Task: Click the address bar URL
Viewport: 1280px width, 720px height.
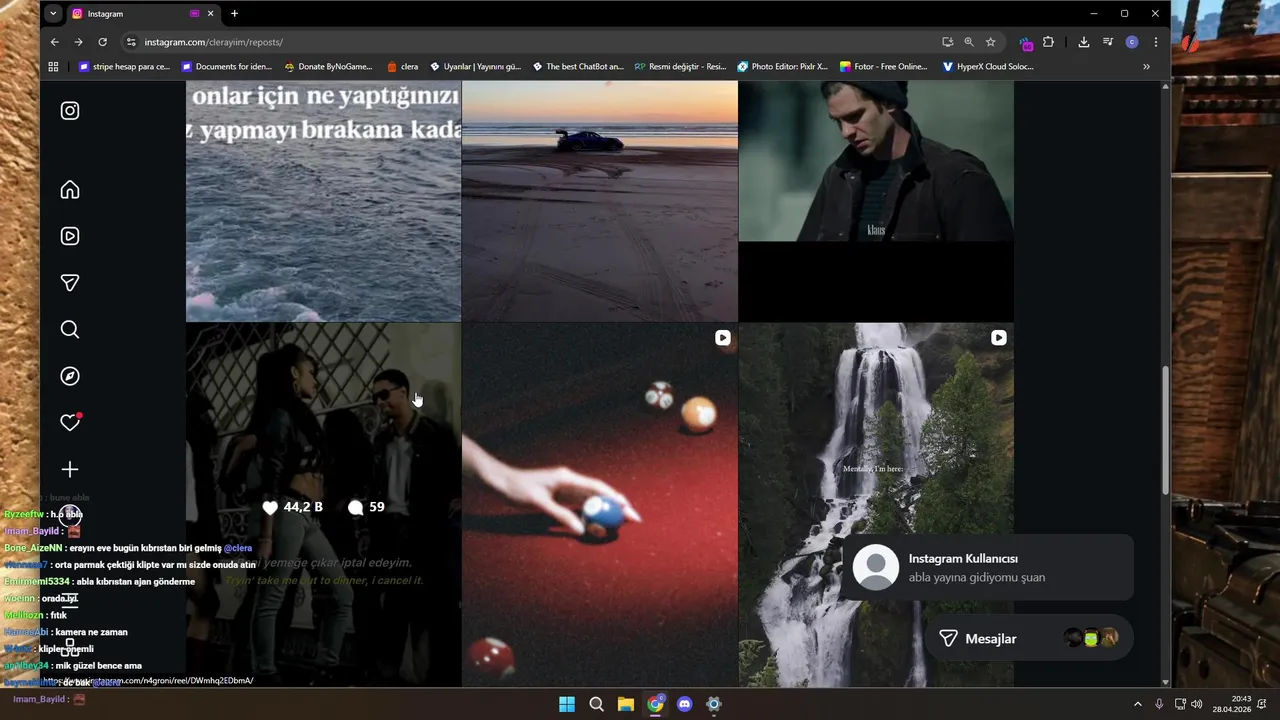Action: 213,42
